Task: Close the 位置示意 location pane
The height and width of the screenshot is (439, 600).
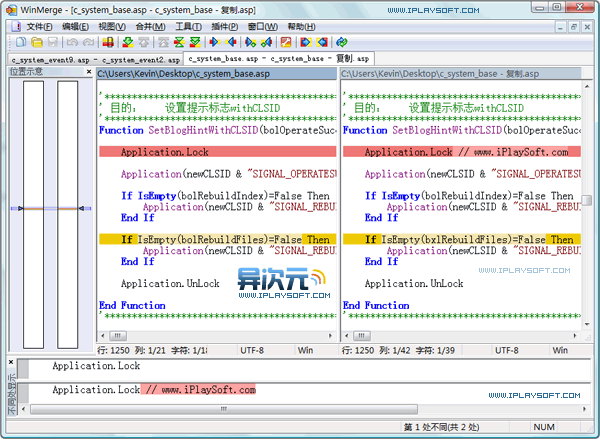Action: click(89, 72)
